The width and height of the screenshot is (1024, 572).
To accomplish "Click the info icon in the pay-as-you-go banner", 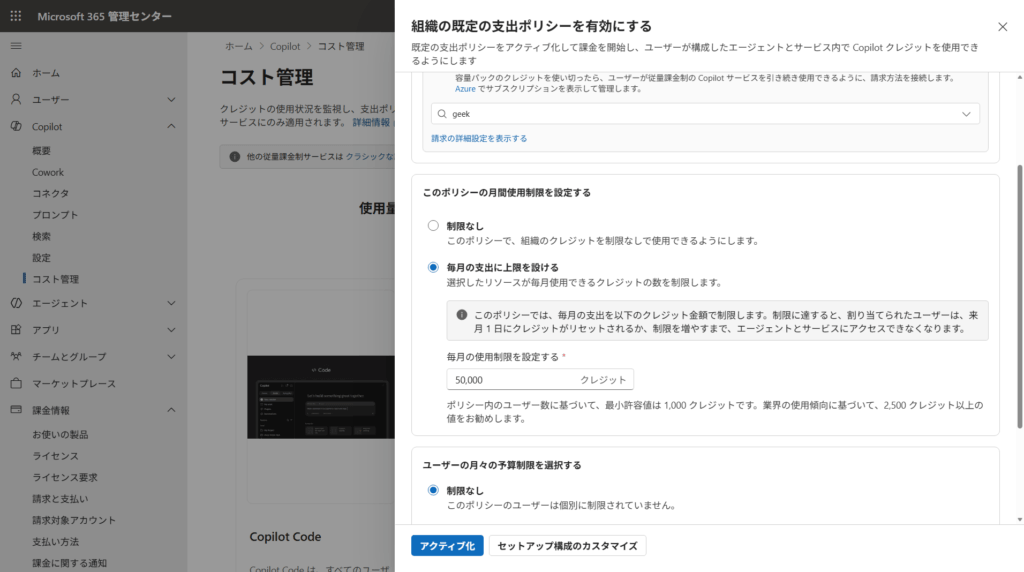I will [x=234, y=157].
